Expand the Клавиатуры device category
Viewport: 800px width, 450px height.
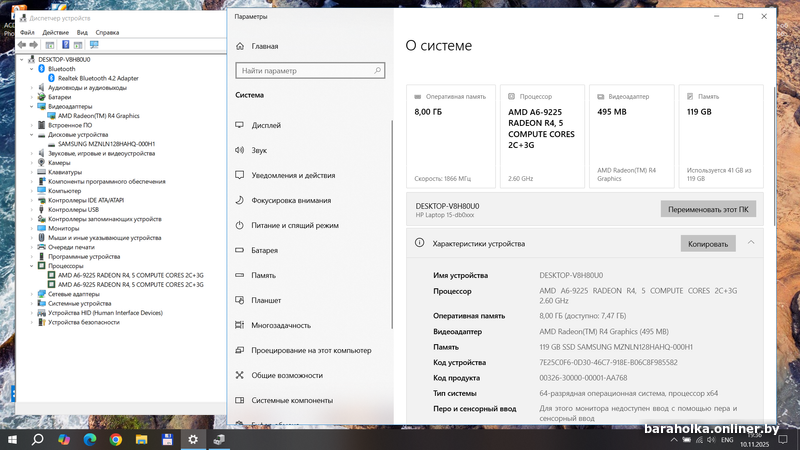point(32,172)
